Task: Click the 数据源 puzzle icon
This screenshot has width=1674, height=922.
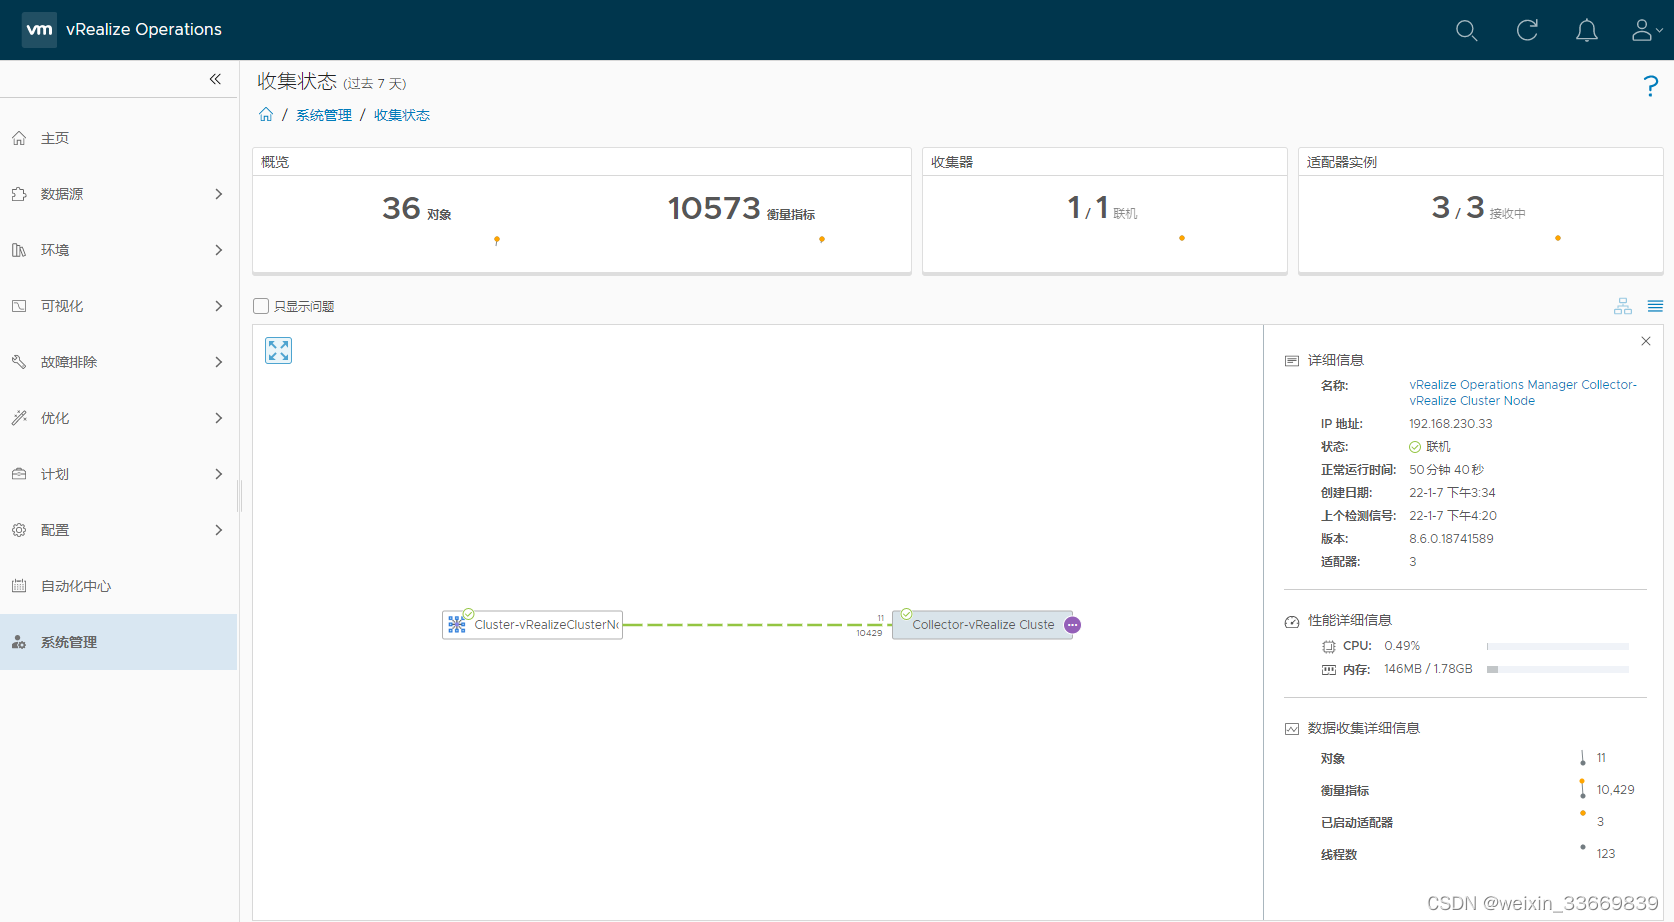Action: pos(19,194)
